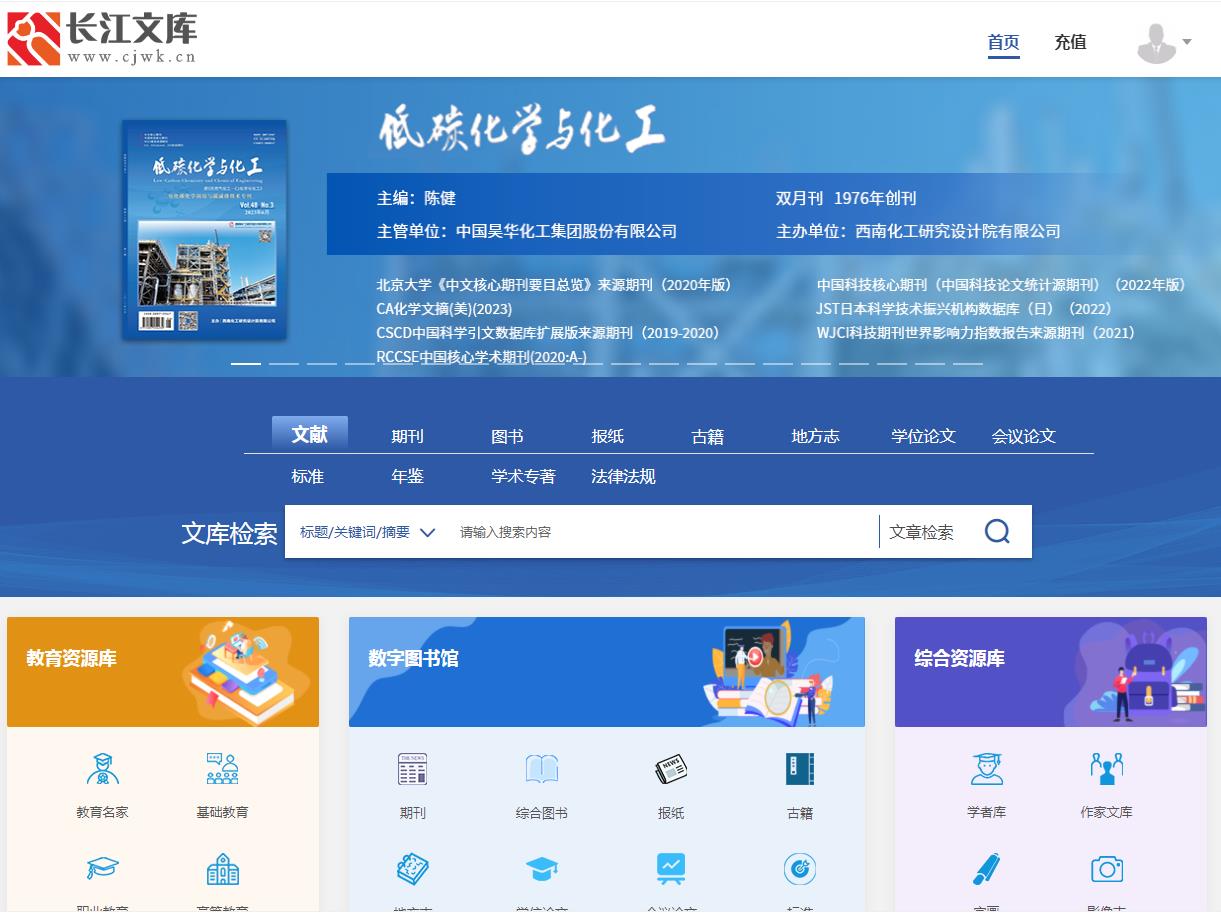The image size is (1221, 913).
Task: Open the 低碳化学与化工 journal cover image
Action: click(x=204, y=230)
